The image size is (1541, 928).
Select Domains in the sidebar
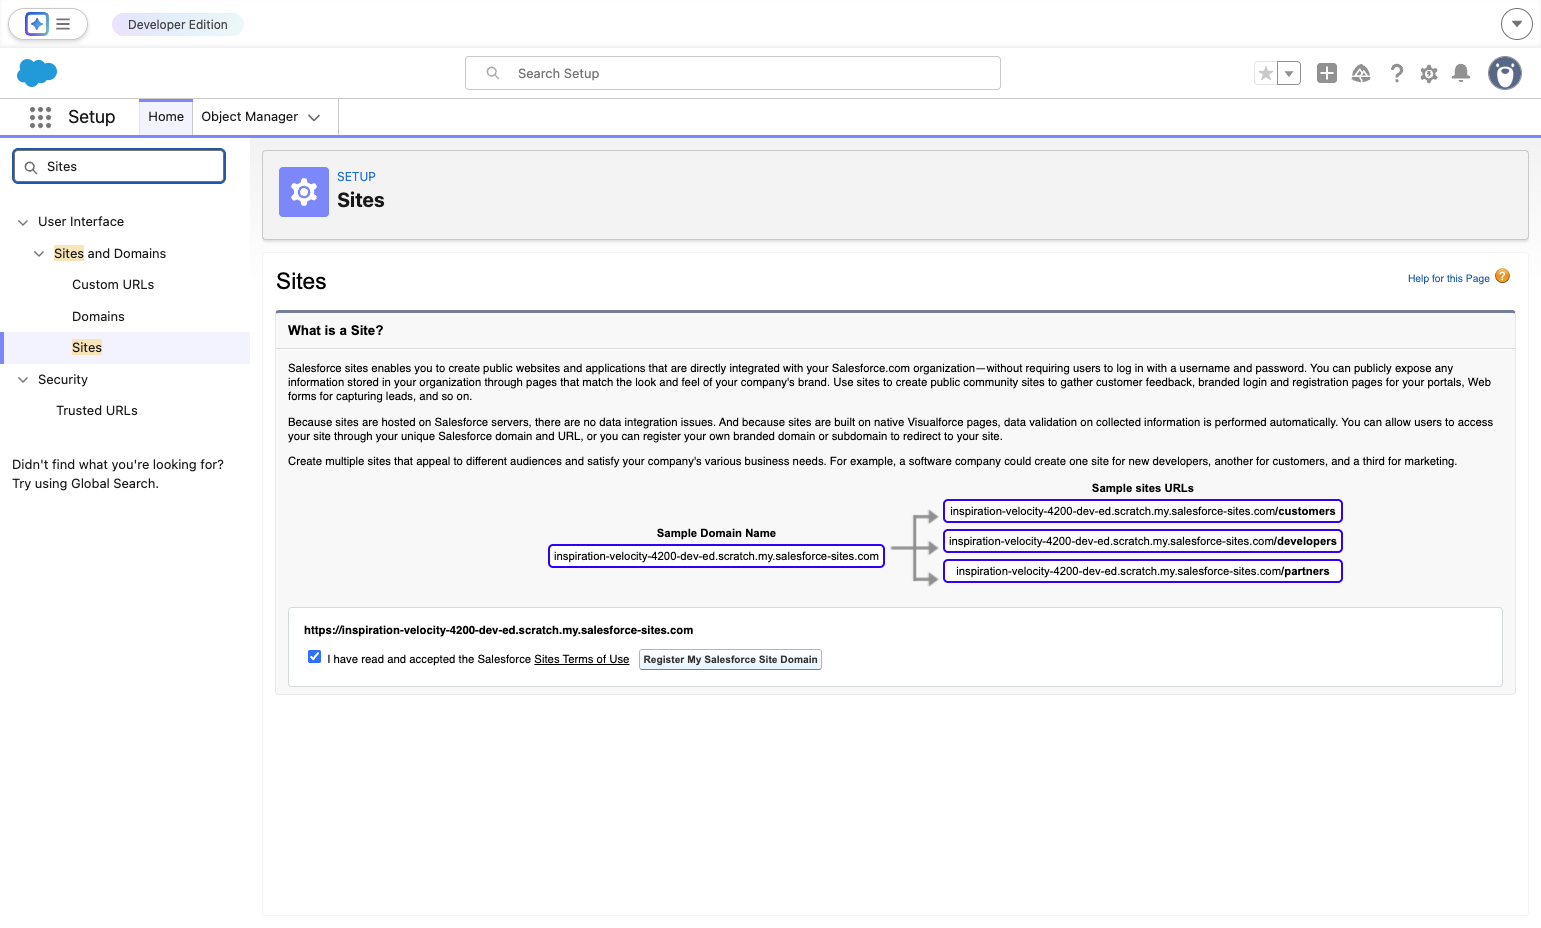coord(98,317)
